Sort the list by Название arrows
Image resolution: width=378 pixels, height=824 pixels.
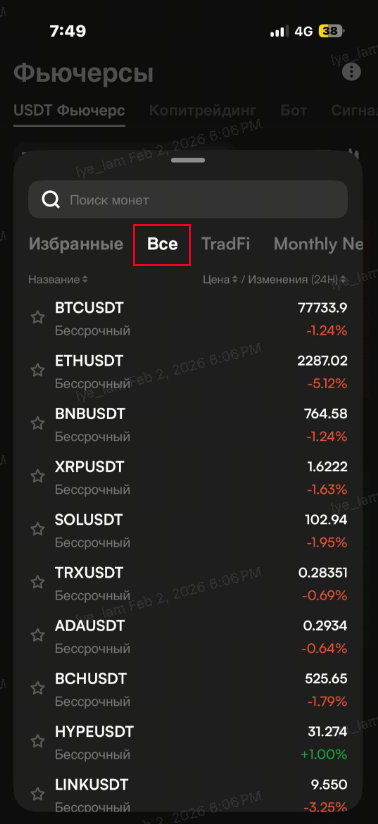(x=85, y=280)
